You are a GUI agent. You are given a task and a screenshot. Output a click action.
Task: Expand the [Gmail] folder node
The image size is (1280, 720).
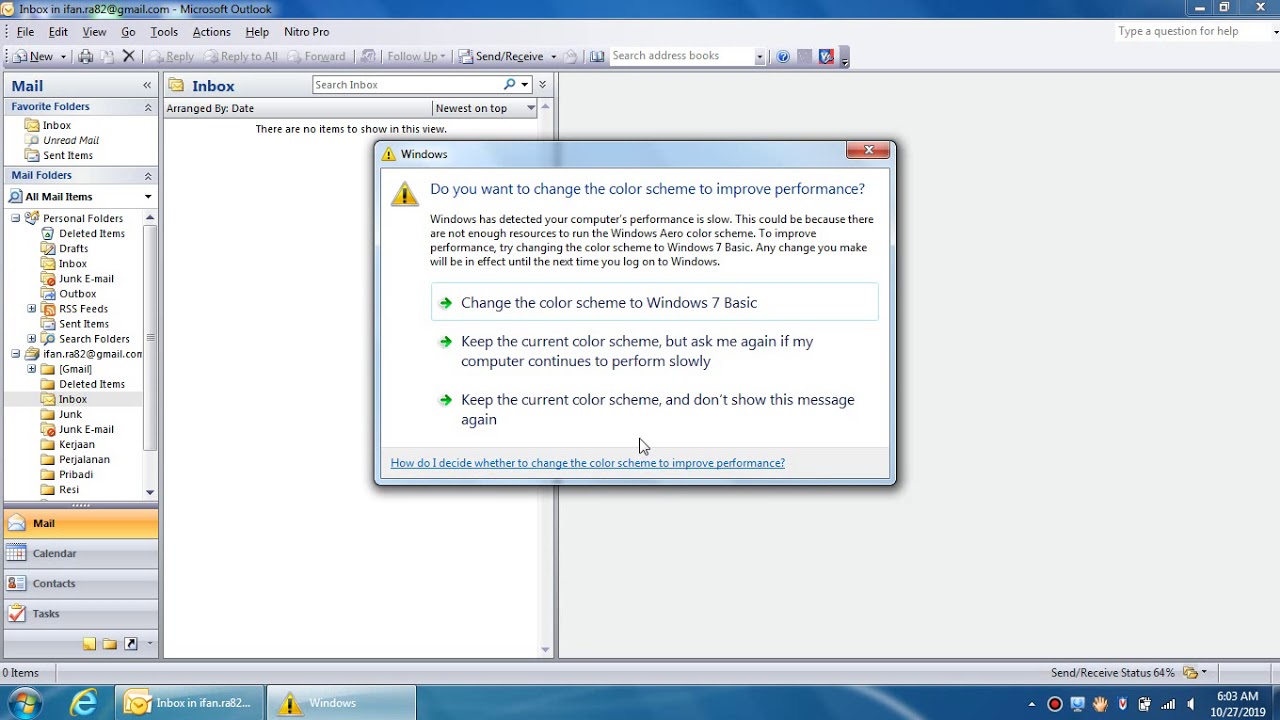tap(32, 369)
